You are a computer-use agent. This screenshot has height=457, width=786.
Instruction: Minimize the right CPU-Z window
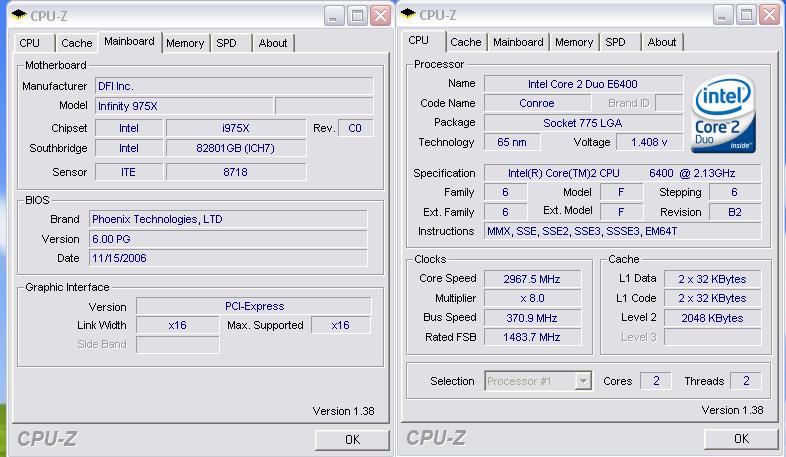coord(722,15)
